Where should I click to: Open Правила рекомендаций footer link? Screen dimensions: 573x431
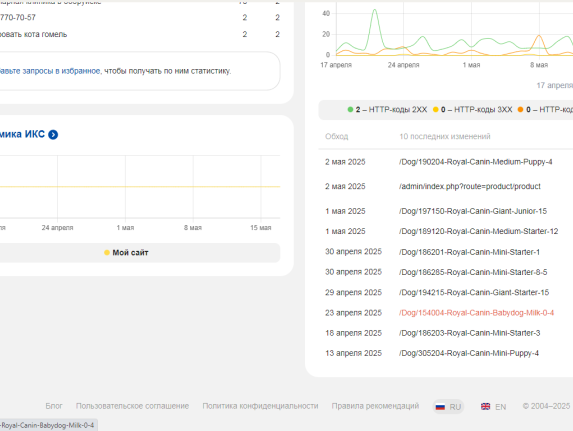(375, 406)
